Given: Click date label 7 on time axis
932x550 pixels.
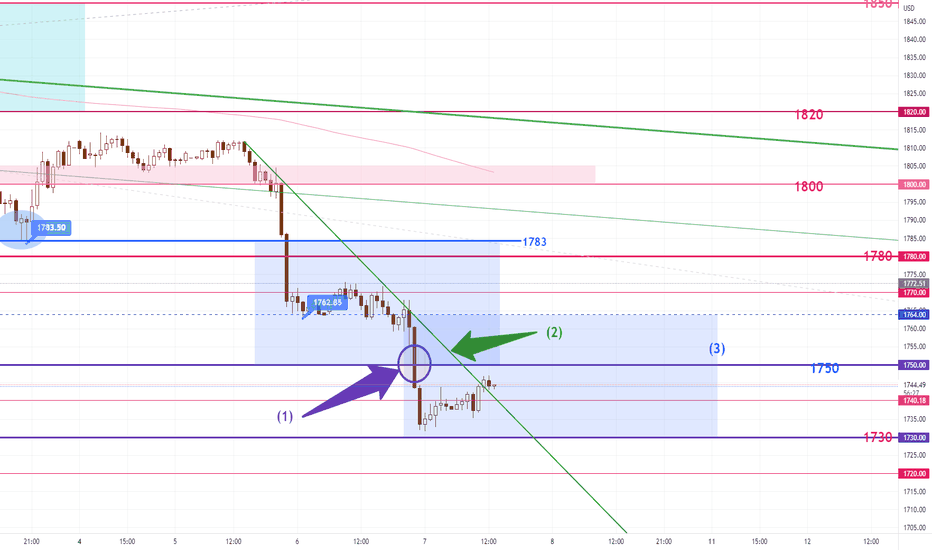Looking at the screenshot, I should [x=424, y=542].
